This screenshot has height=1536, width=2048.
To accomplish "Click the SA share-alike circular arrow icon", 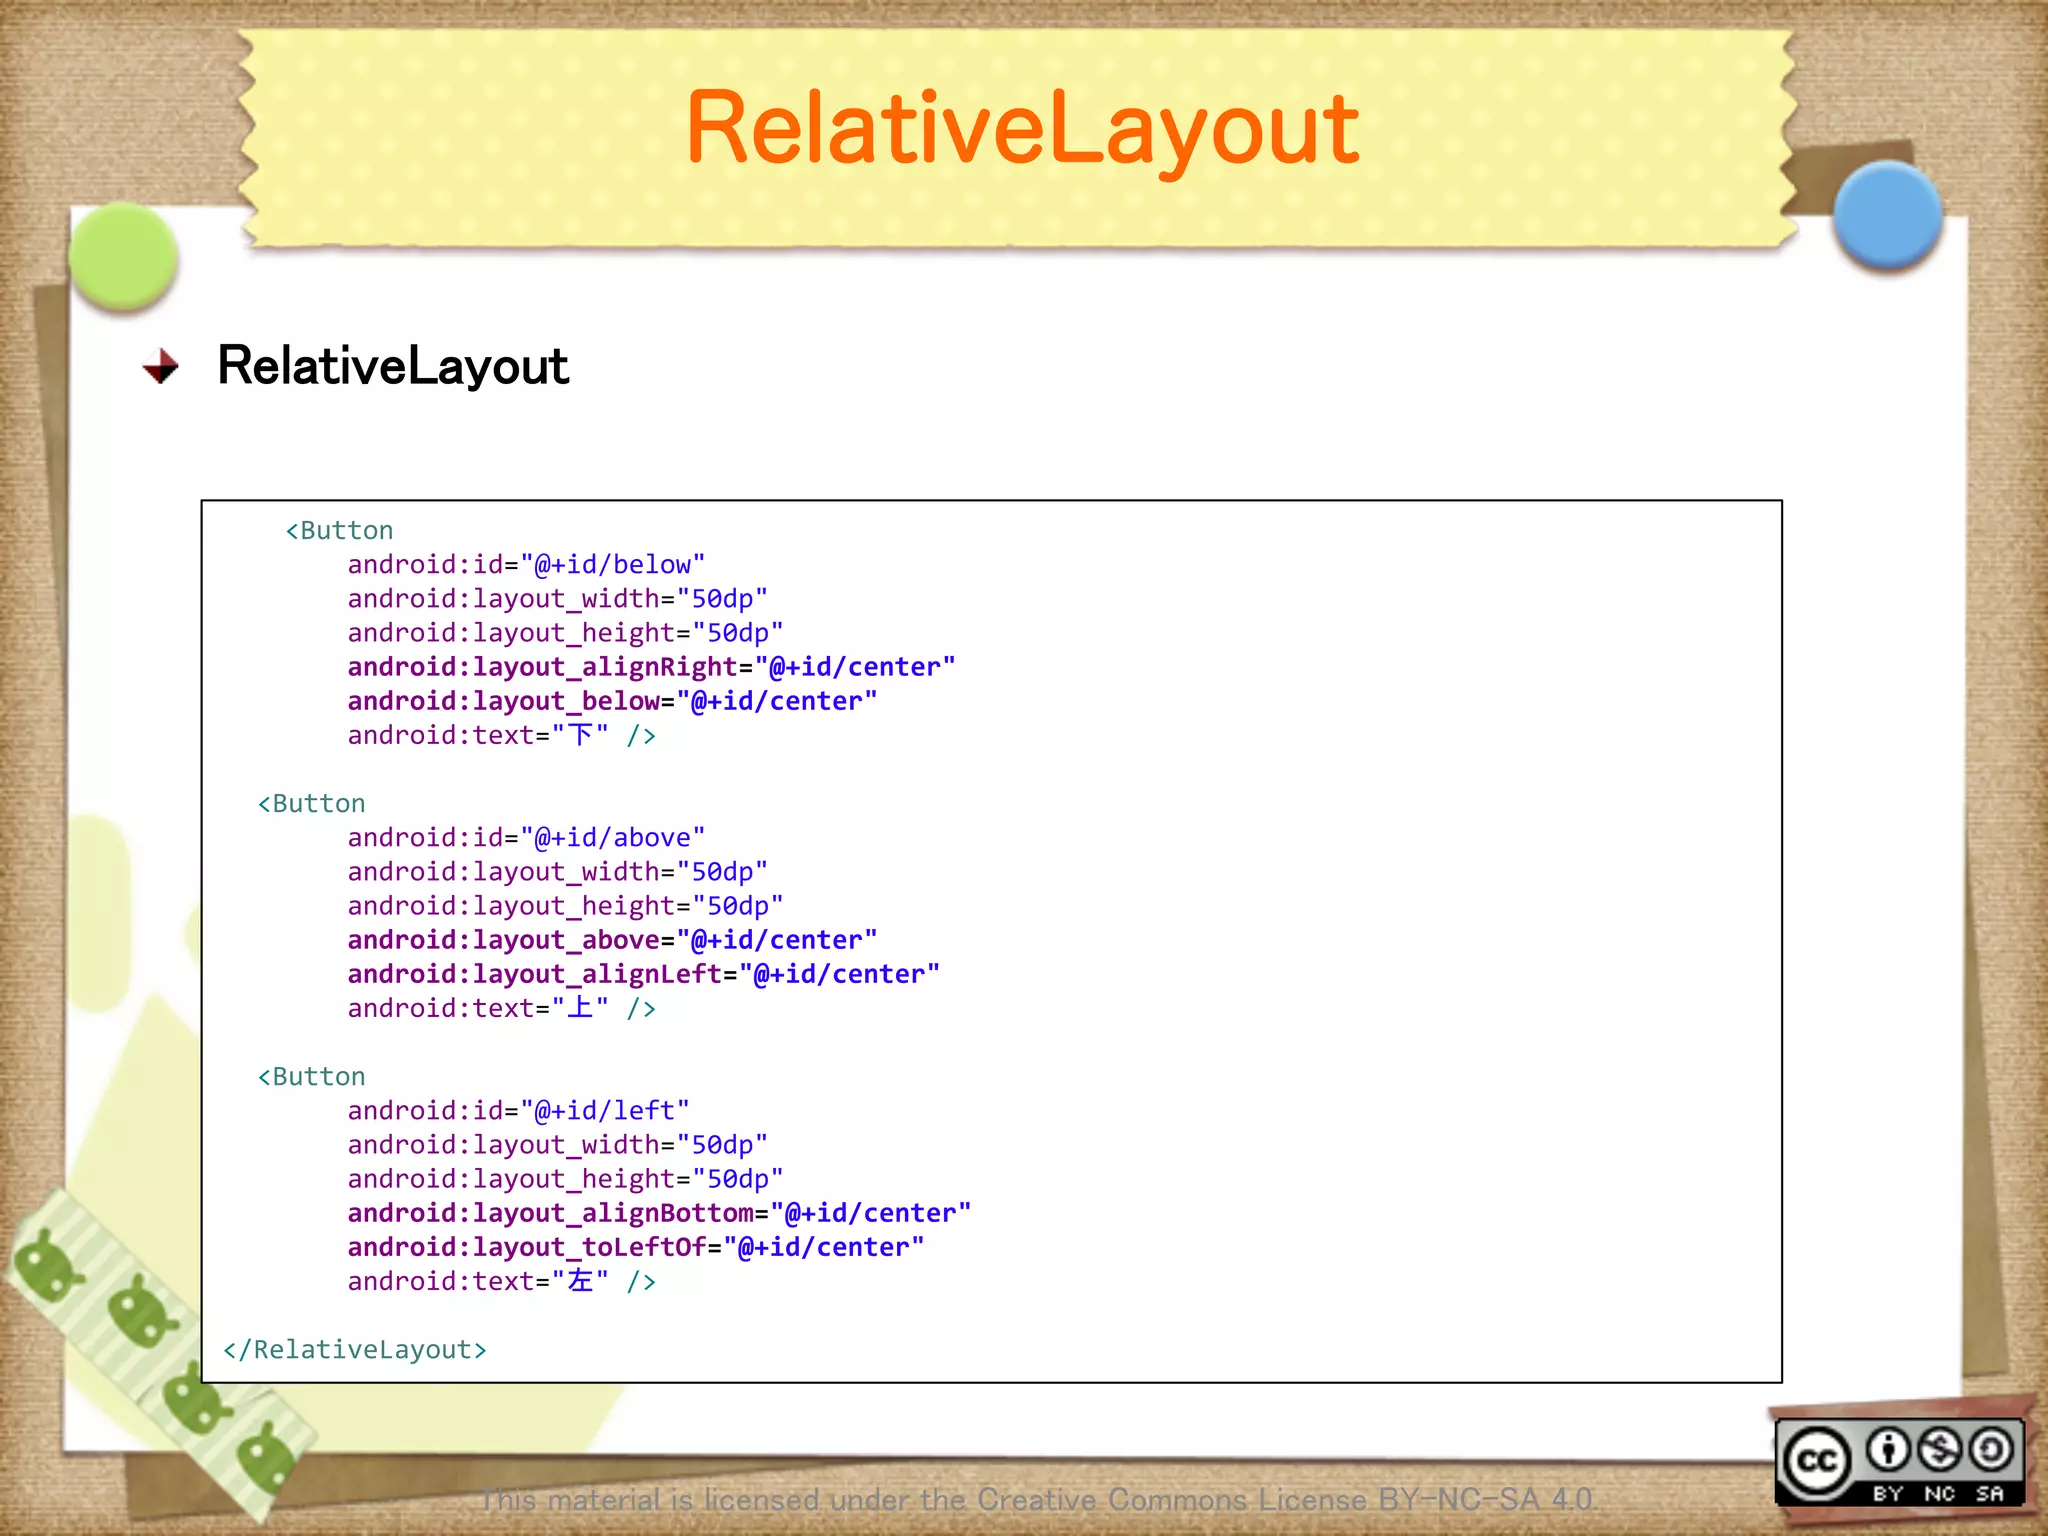I will tap(1991, 1450).
